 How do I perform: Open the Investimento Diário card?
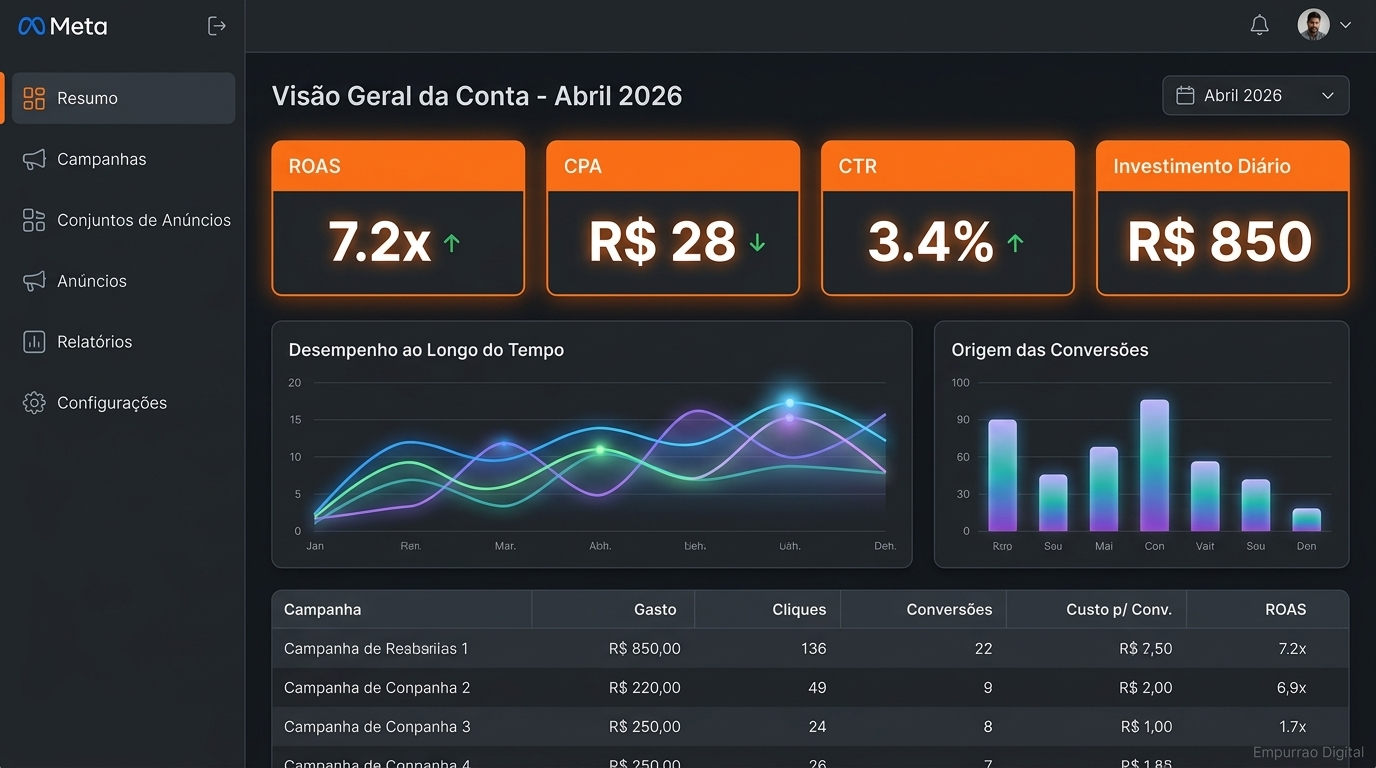tap(1223, 218)
